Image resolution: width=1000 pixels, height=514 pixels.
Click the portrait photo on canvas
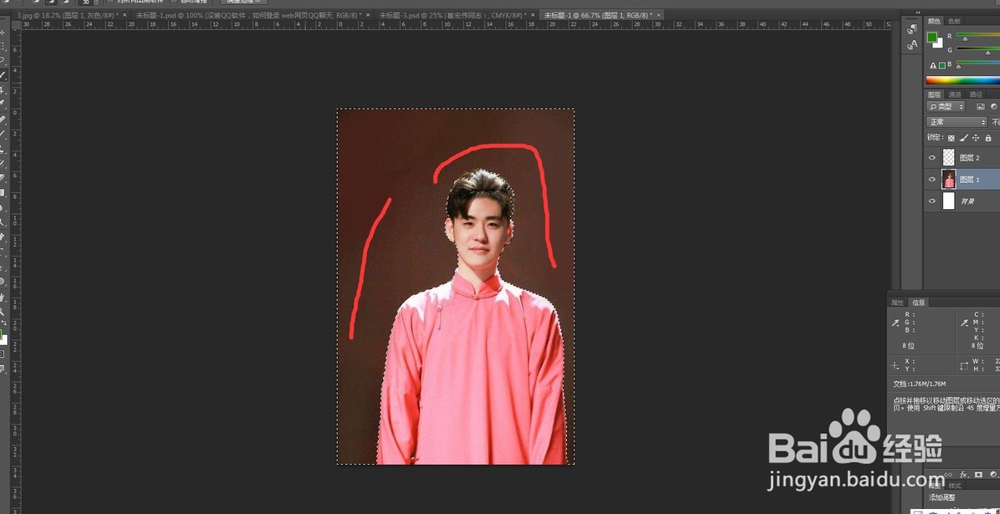coord(455,286)
